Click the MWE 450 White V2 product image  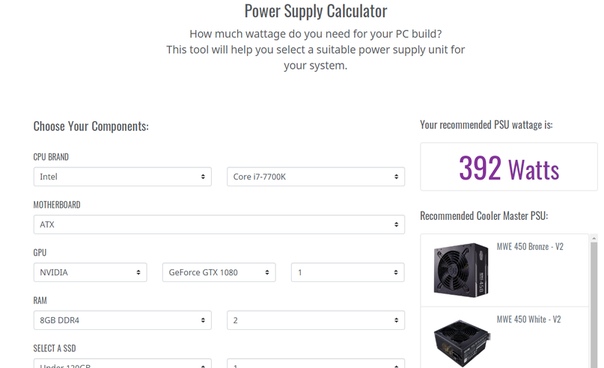point(462,343)
